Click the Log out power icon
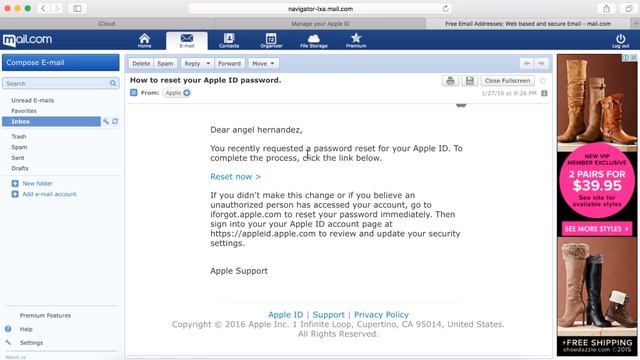 [x=620, y=40]
